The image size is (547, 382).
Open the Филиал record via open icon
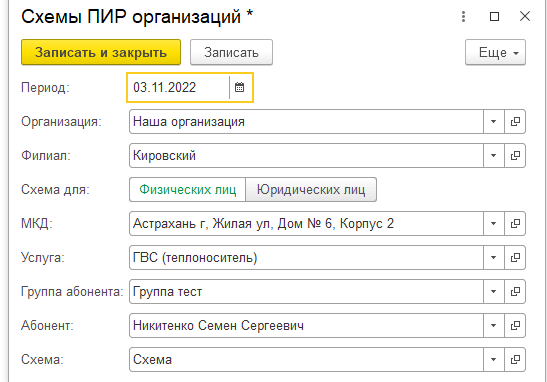tap(515, 156)
